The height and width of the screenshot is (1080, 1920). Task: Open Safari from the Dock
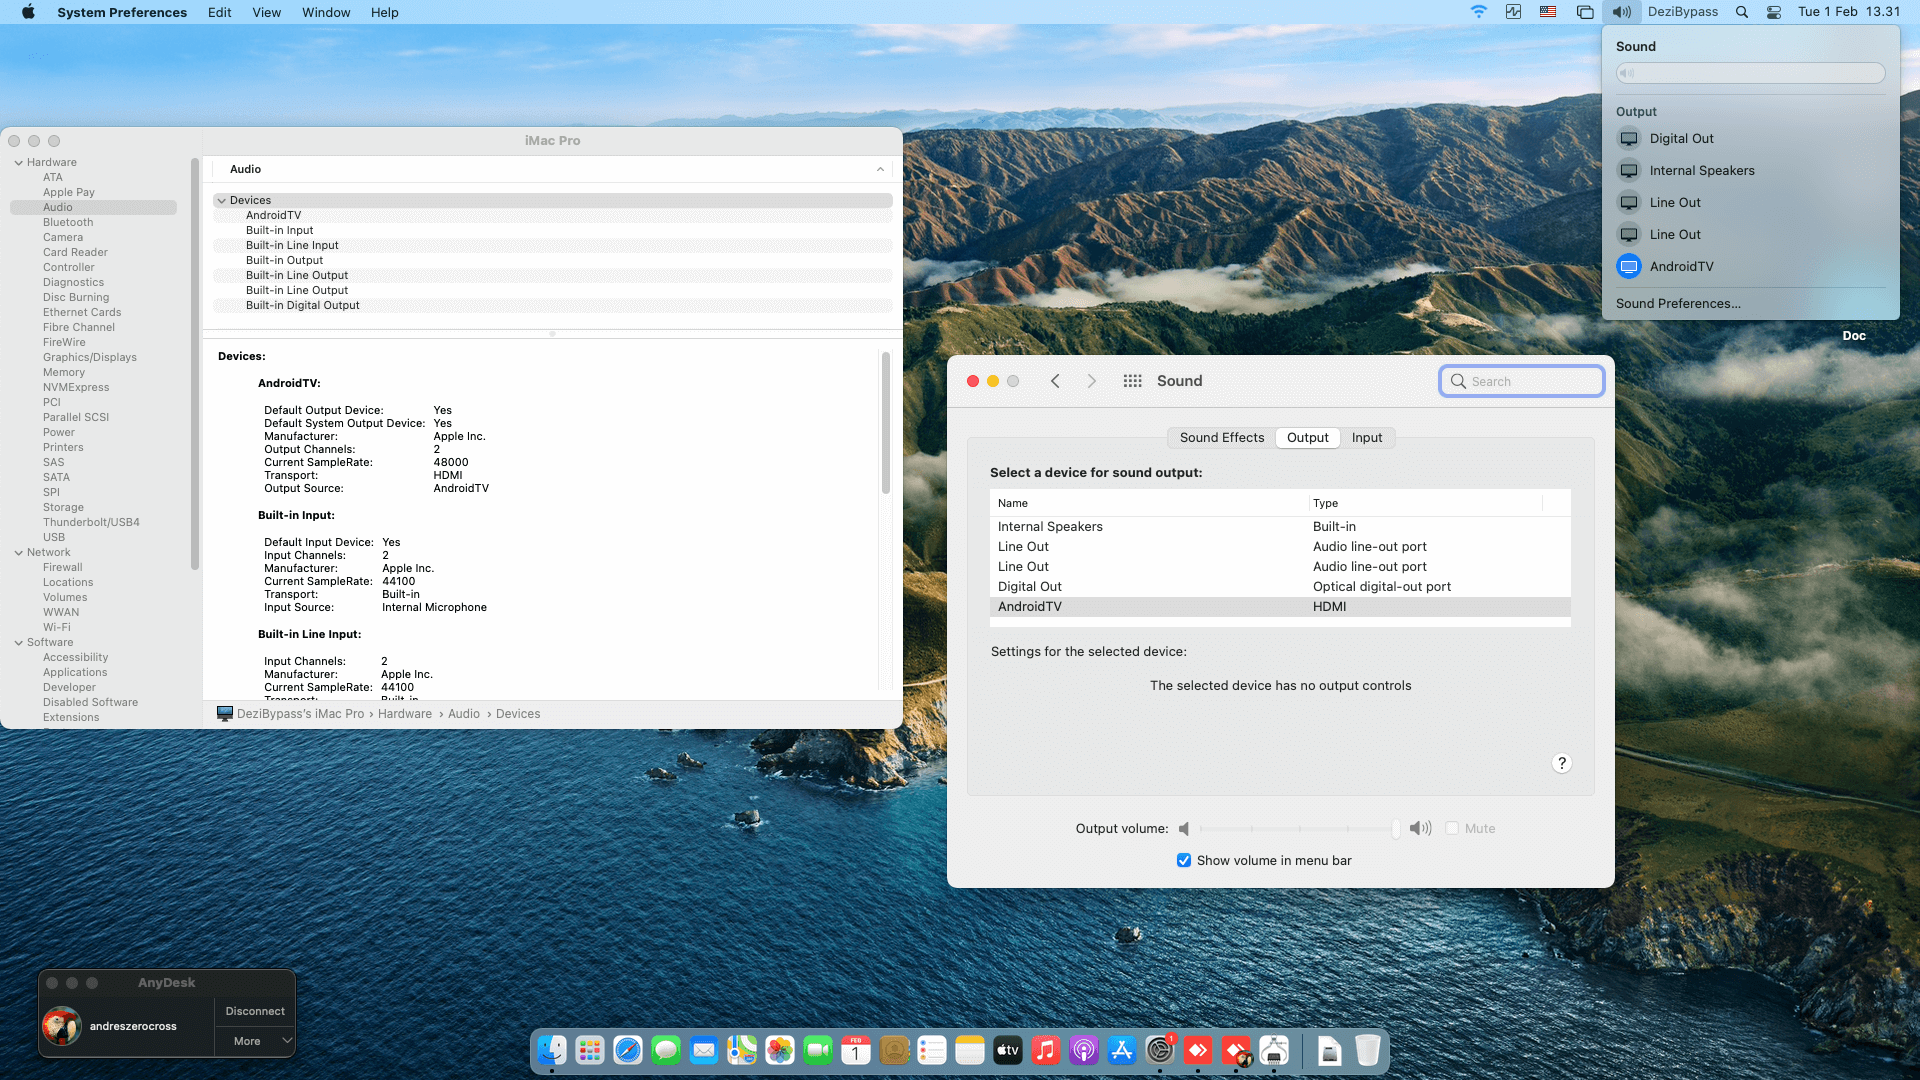click(x=628, y=1050)
